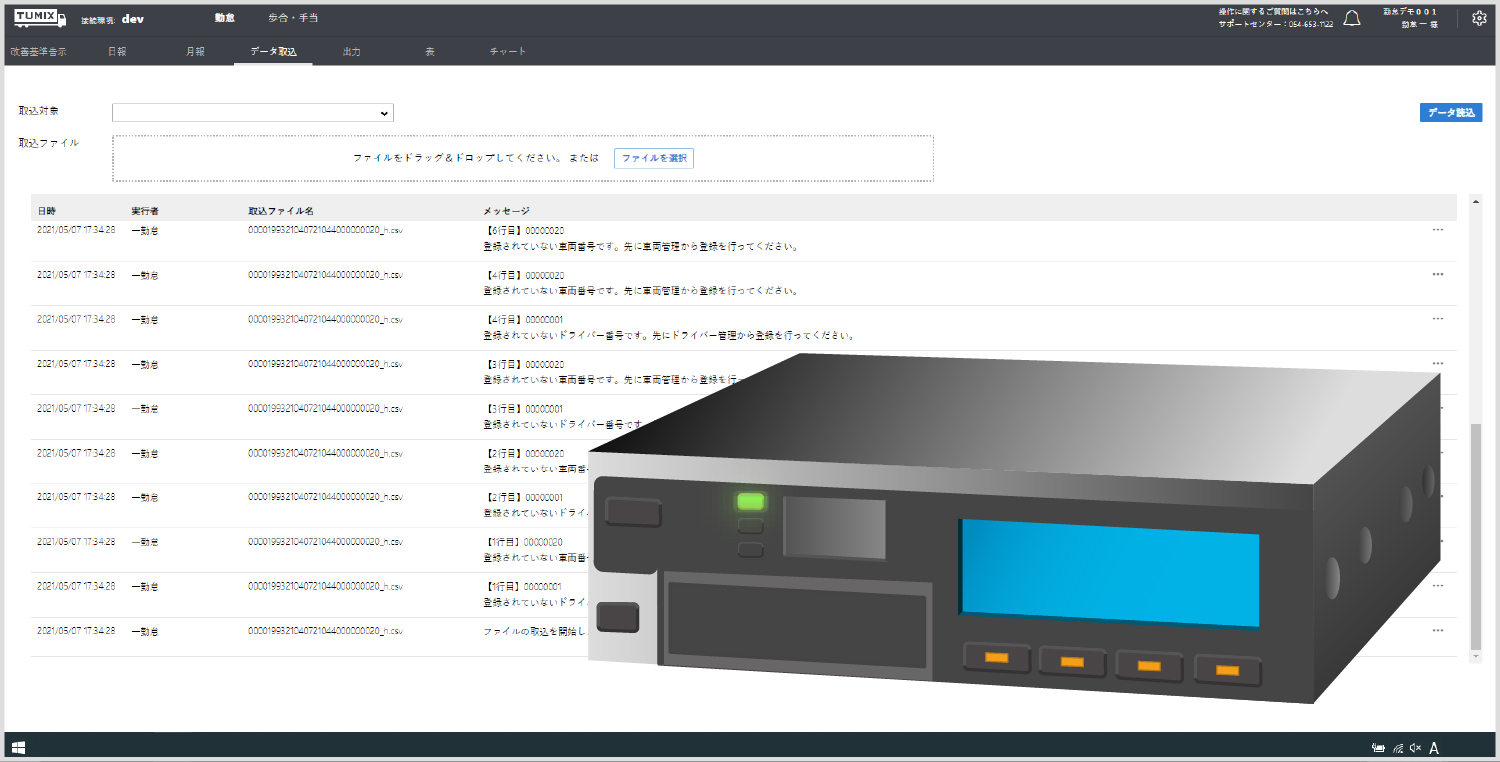This screenshot has height=762, width=1500.
Task: Open the three-dot menu on the first log row
Action: tap(1437, 230)
